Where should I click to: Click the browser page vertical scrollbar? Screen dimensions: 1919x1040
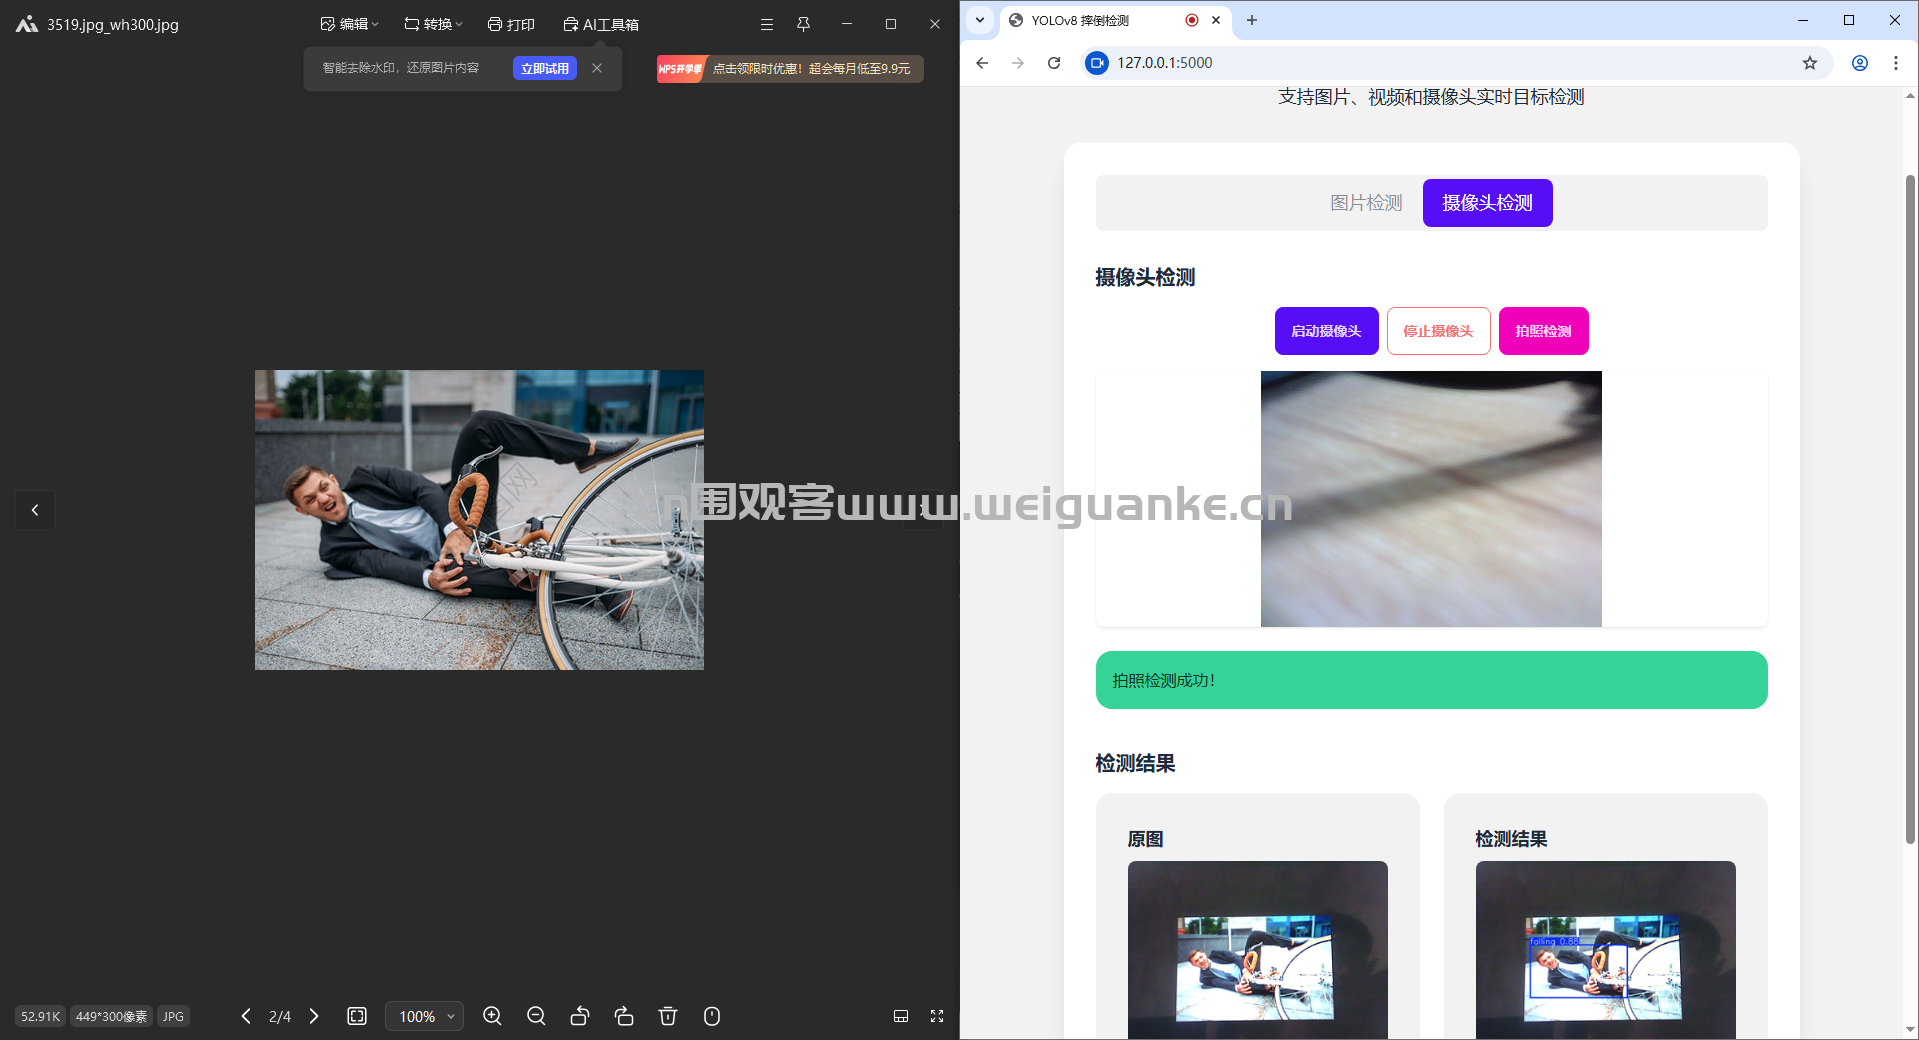(1910, 500)
